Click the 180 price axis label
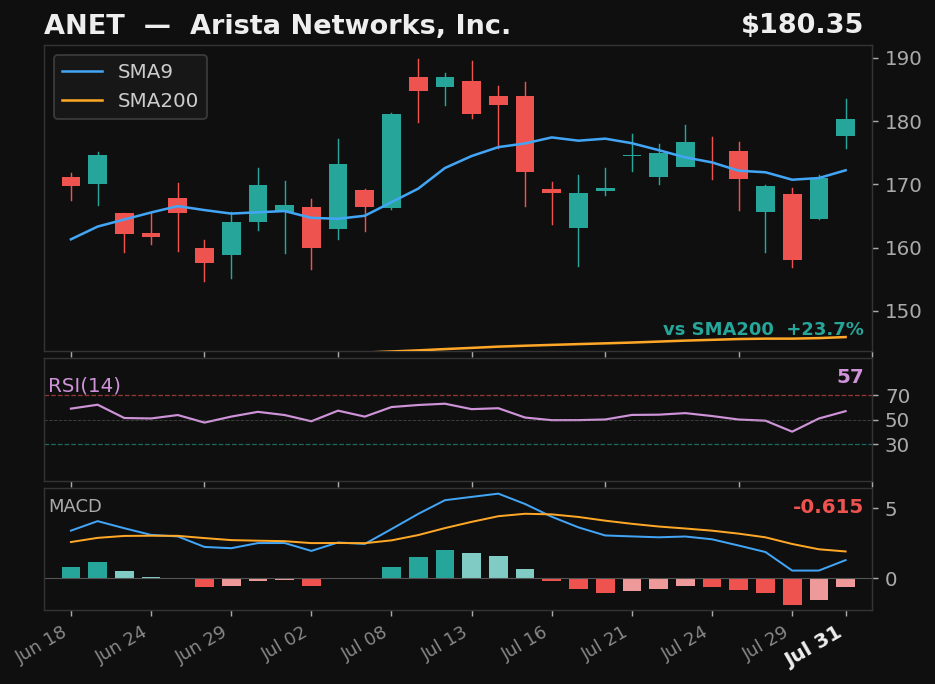The width and height of the screenshot is (935, 684). (x=903, y=122)
